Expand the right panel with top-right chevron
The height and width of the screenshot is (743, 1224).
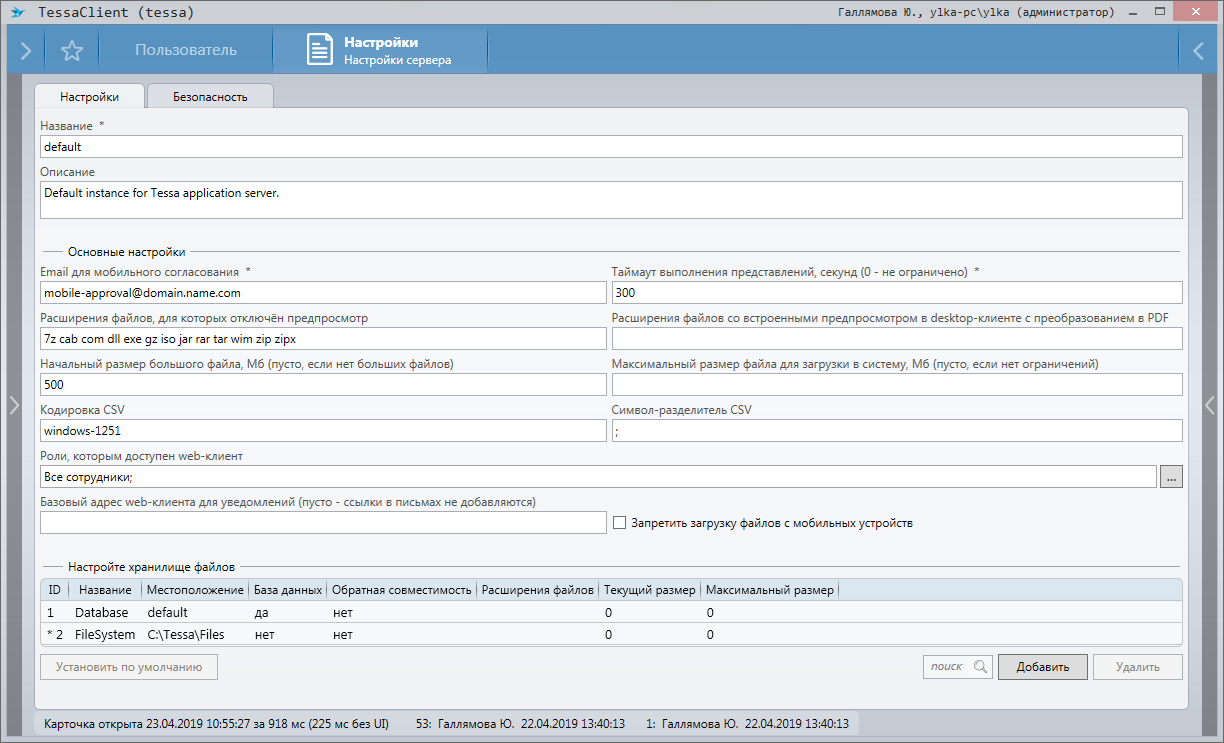pyautogui.click(x=1198, y=51)
